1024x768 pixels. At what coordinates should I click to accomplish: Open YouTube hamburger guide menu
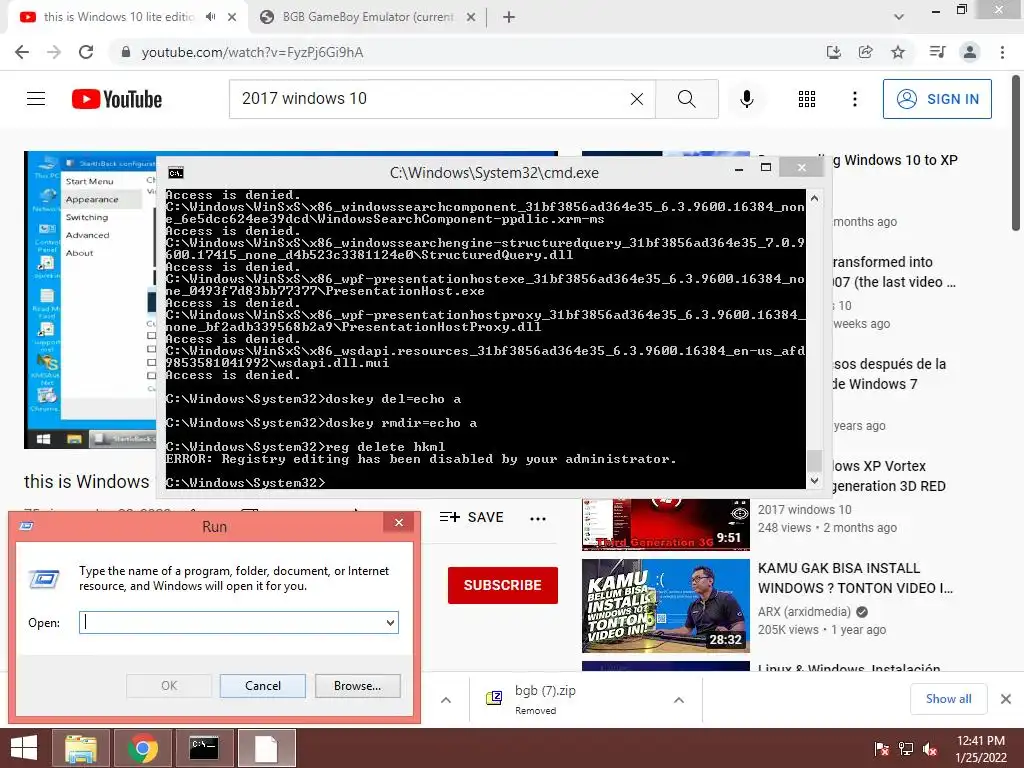pyautogui.click(x=36, y=99)
